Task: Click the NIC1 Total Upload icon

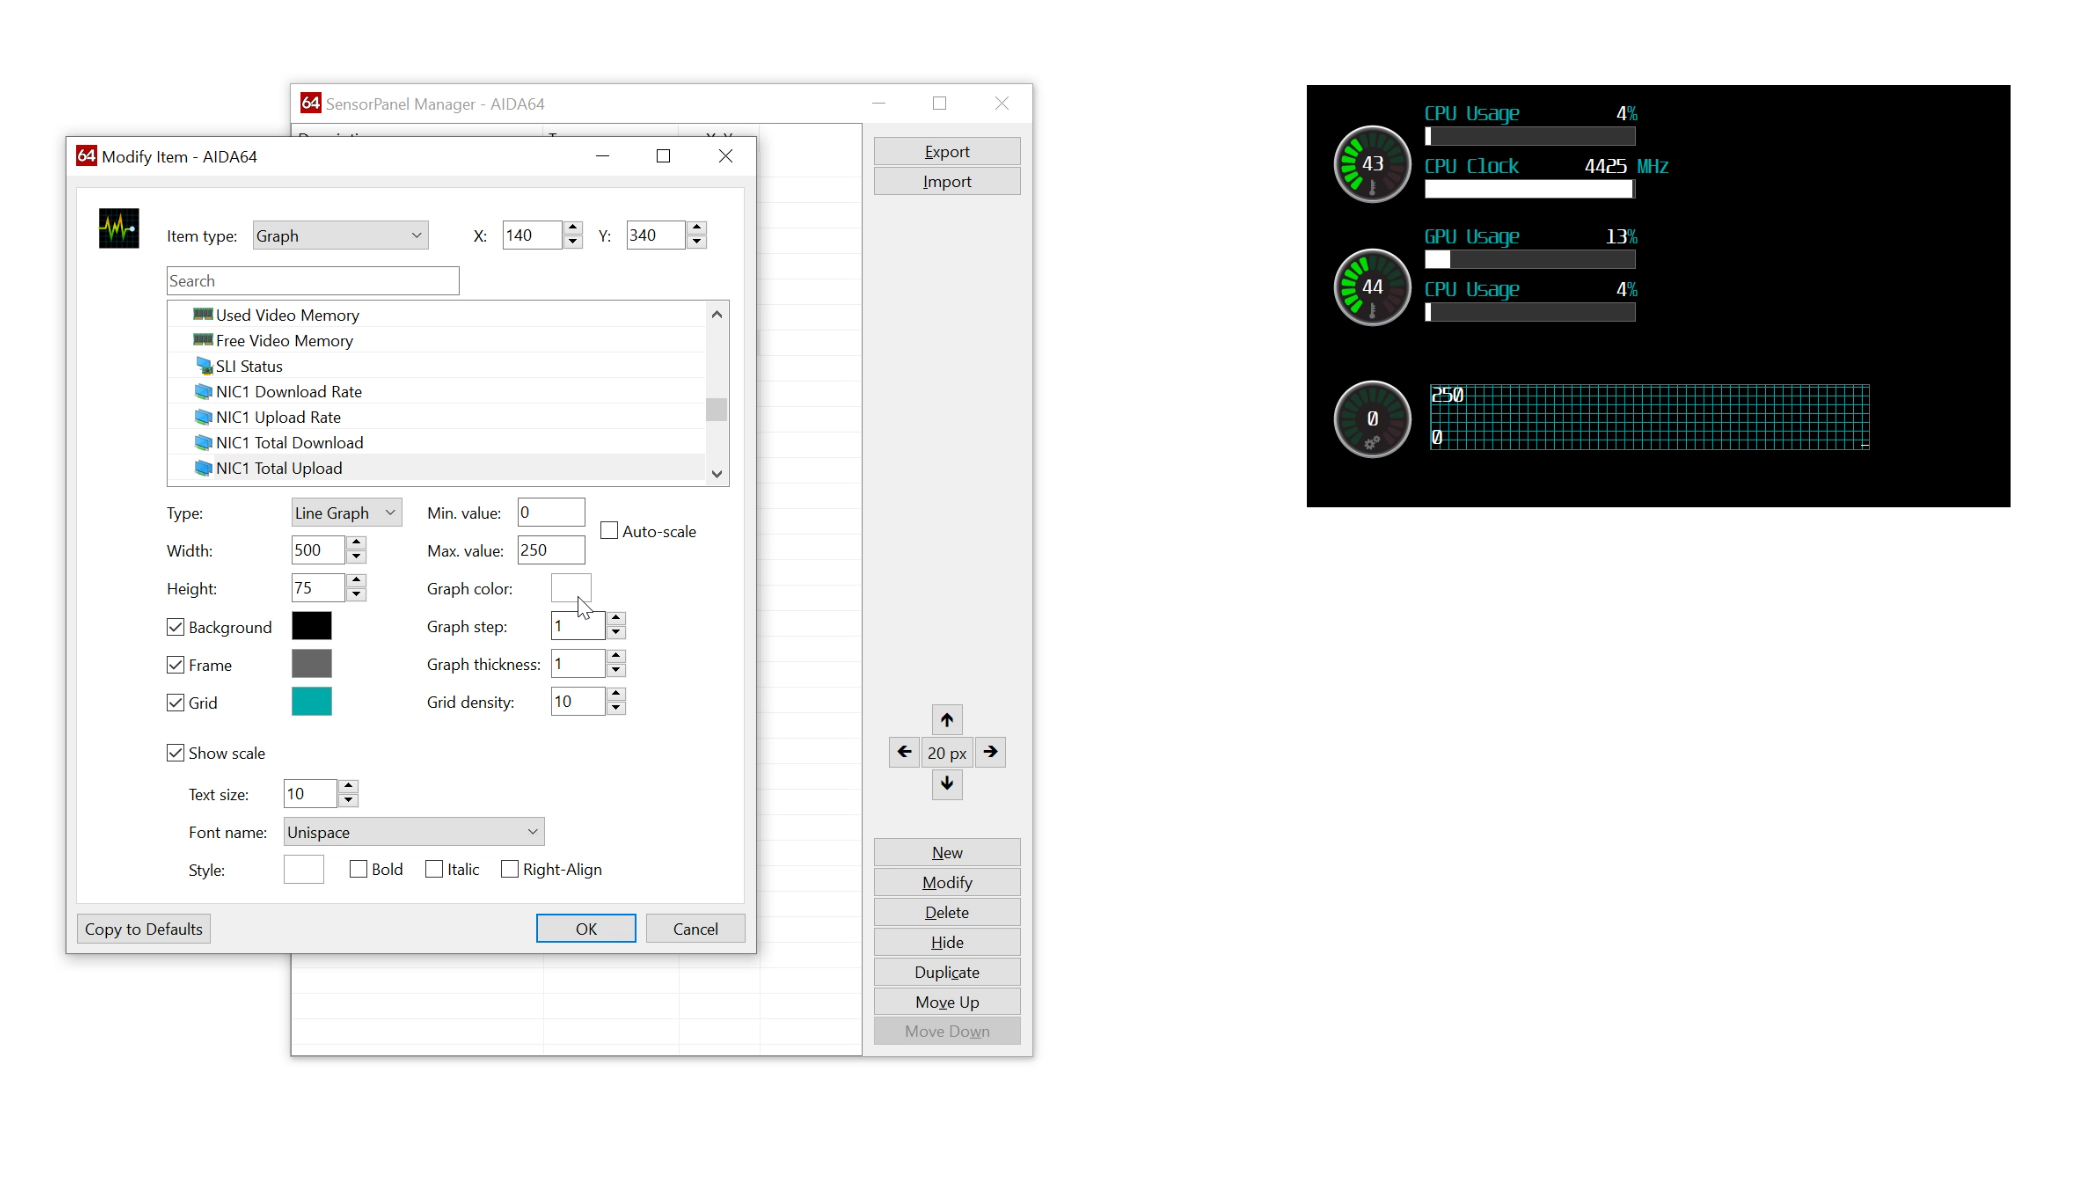Action: click(203, 468)
